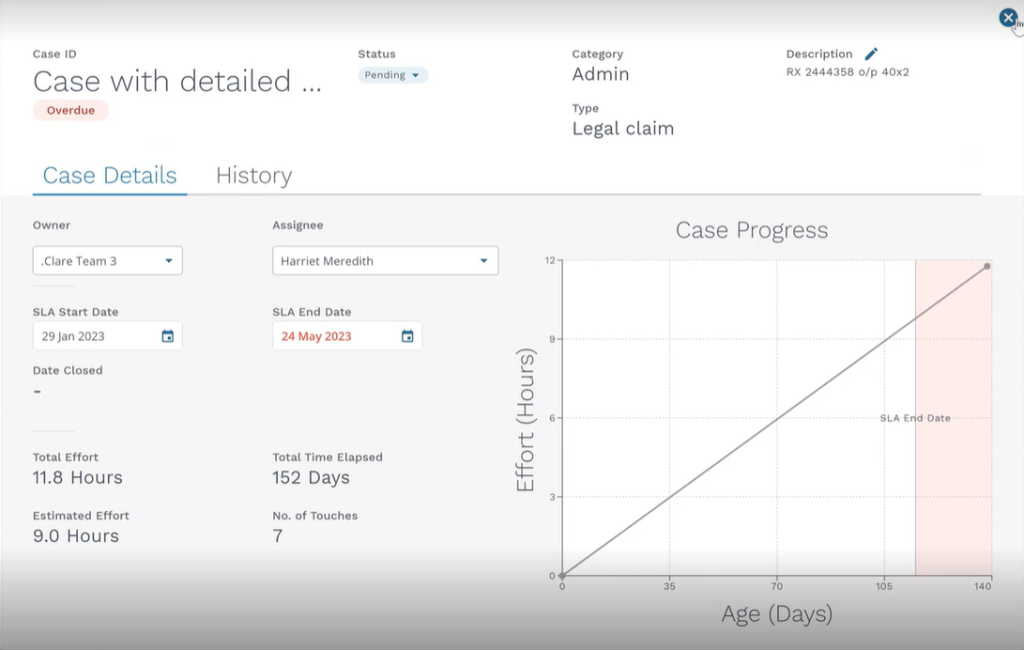The width and height of the screenshot is (1024, 650).
Task: Click the description text RX 2444358 o/p 40x2
Action: 848,72
